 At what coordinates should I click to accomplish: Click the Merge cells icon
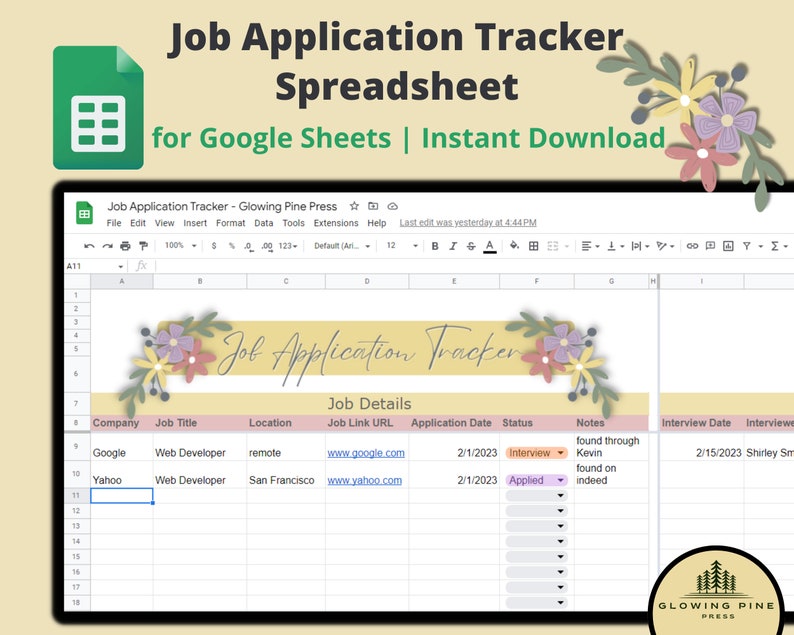coord(552,246)
